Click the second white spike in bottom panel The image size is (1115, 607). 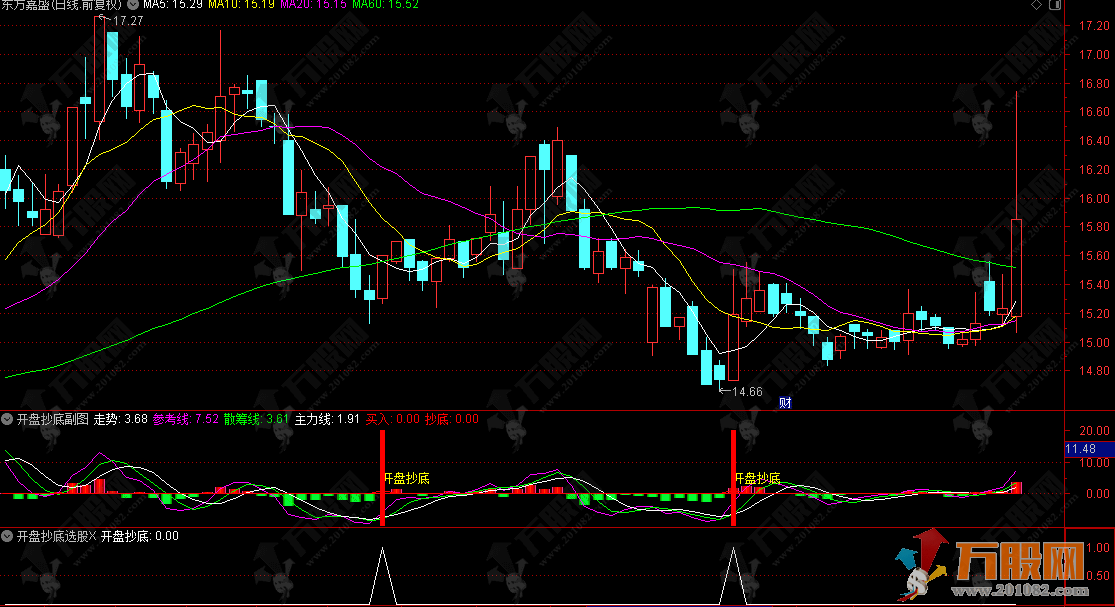point(733,576)
